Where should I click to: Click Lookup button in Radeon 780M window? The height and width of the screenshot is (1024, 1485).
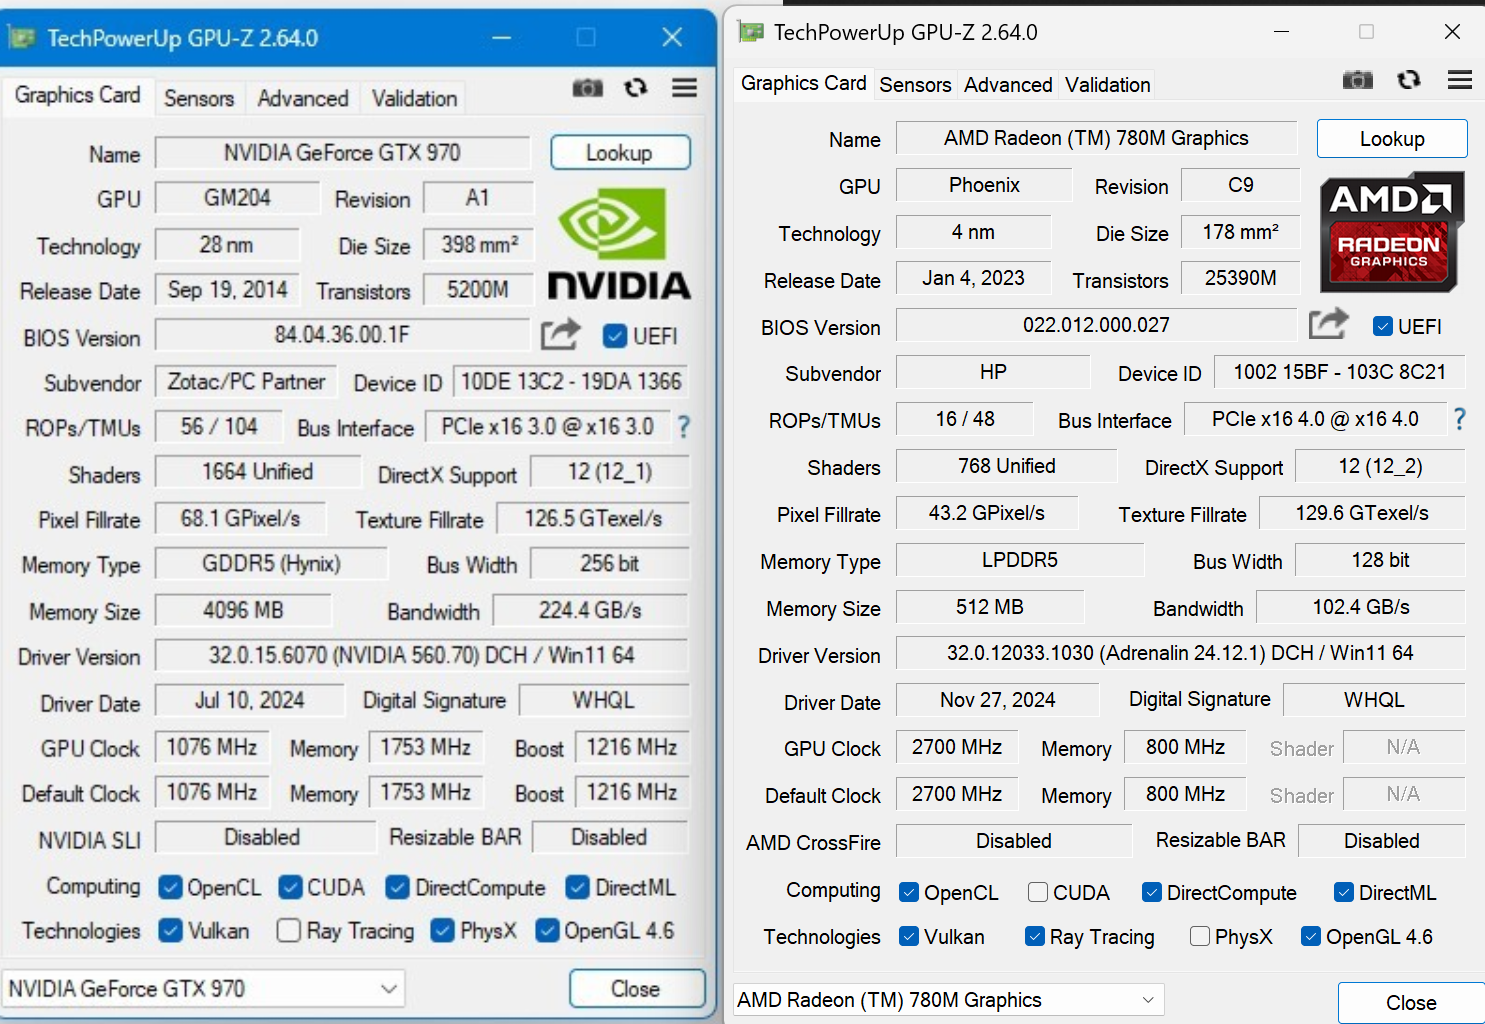pyautogui.click(x=1392, y=139)
